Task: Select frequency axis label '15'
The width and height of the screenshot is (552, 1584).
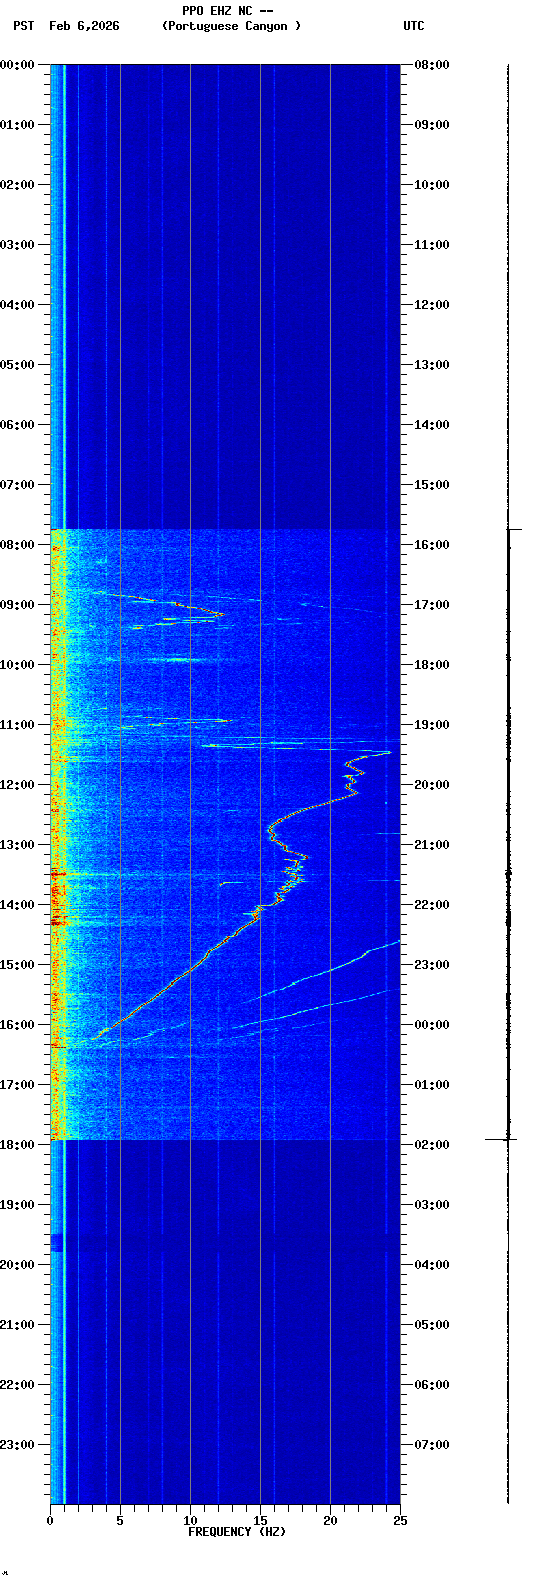Action: click(x=260, y=1521)
